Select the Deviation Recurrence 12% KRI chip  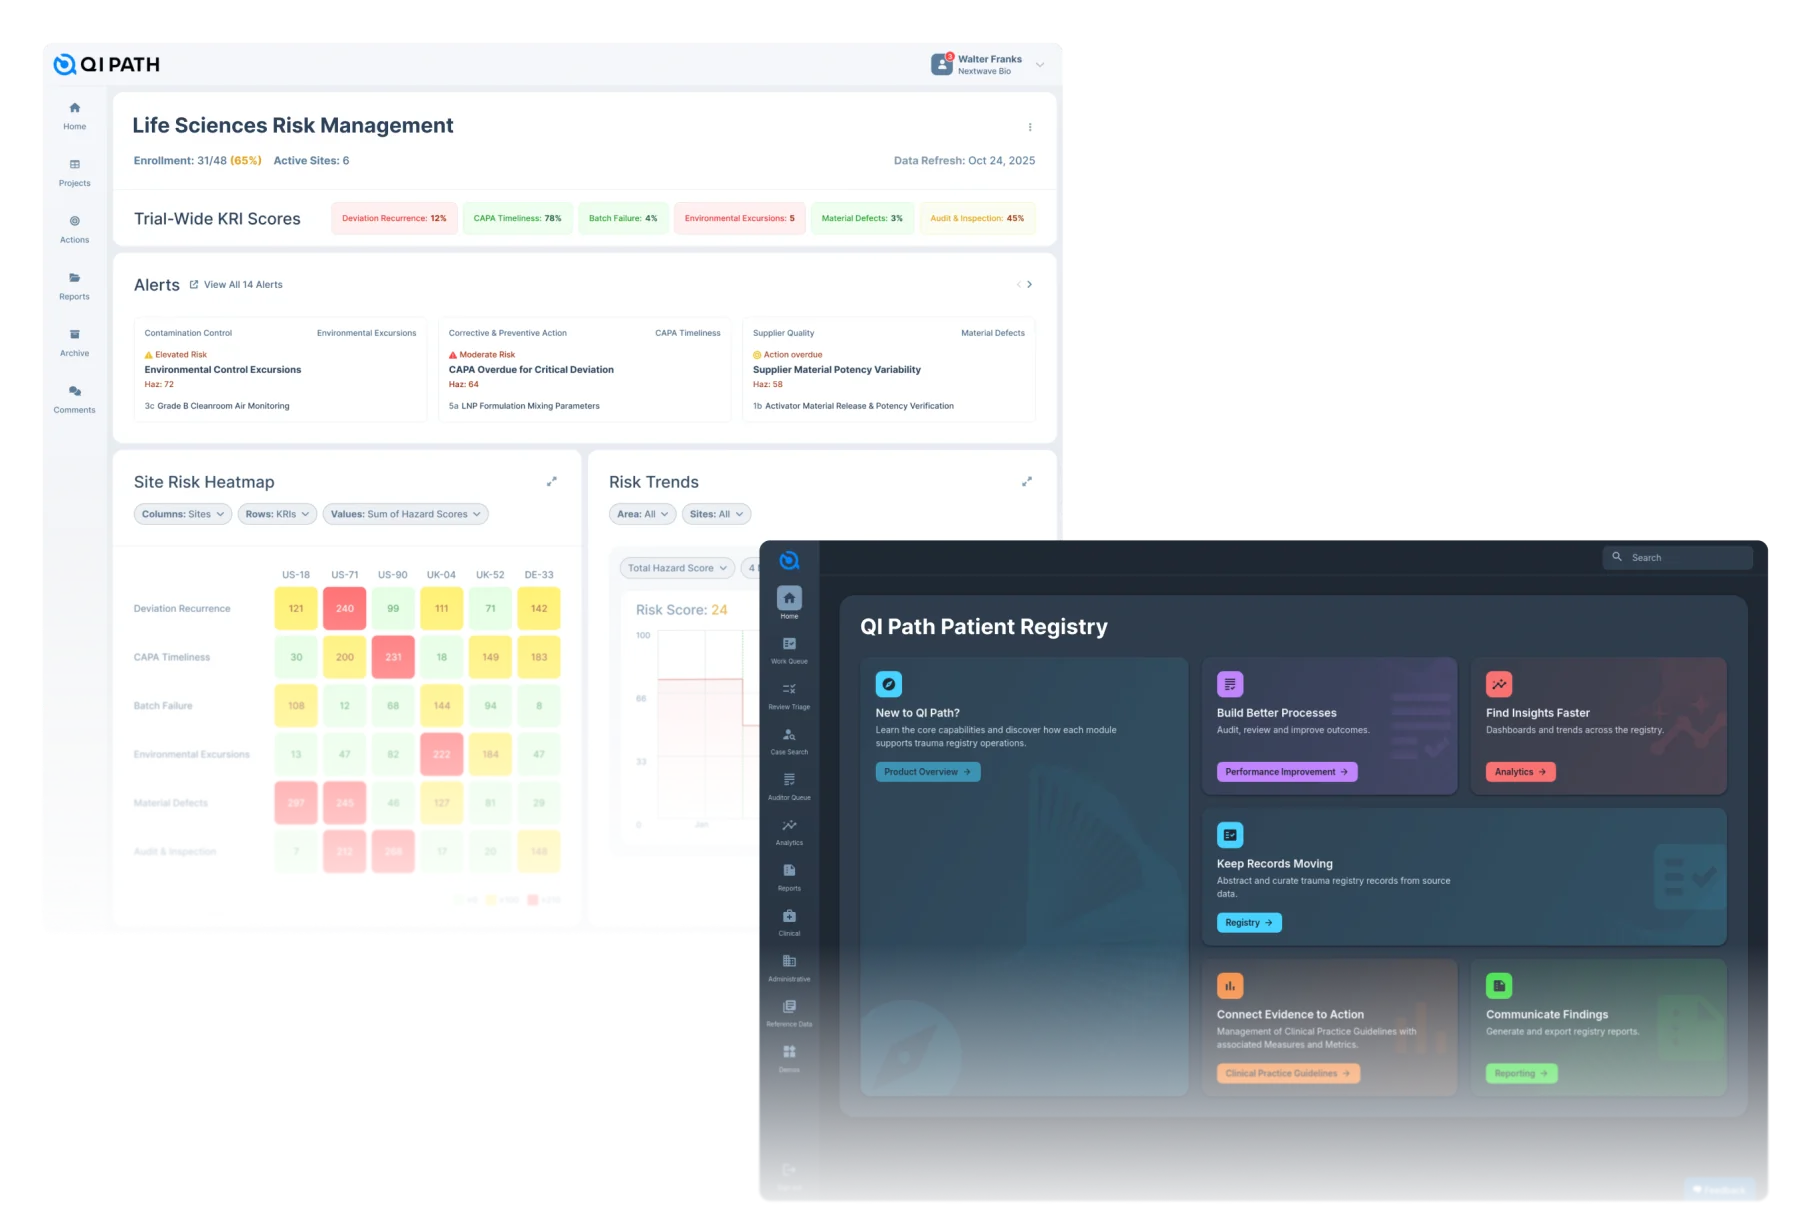[394, 218]
